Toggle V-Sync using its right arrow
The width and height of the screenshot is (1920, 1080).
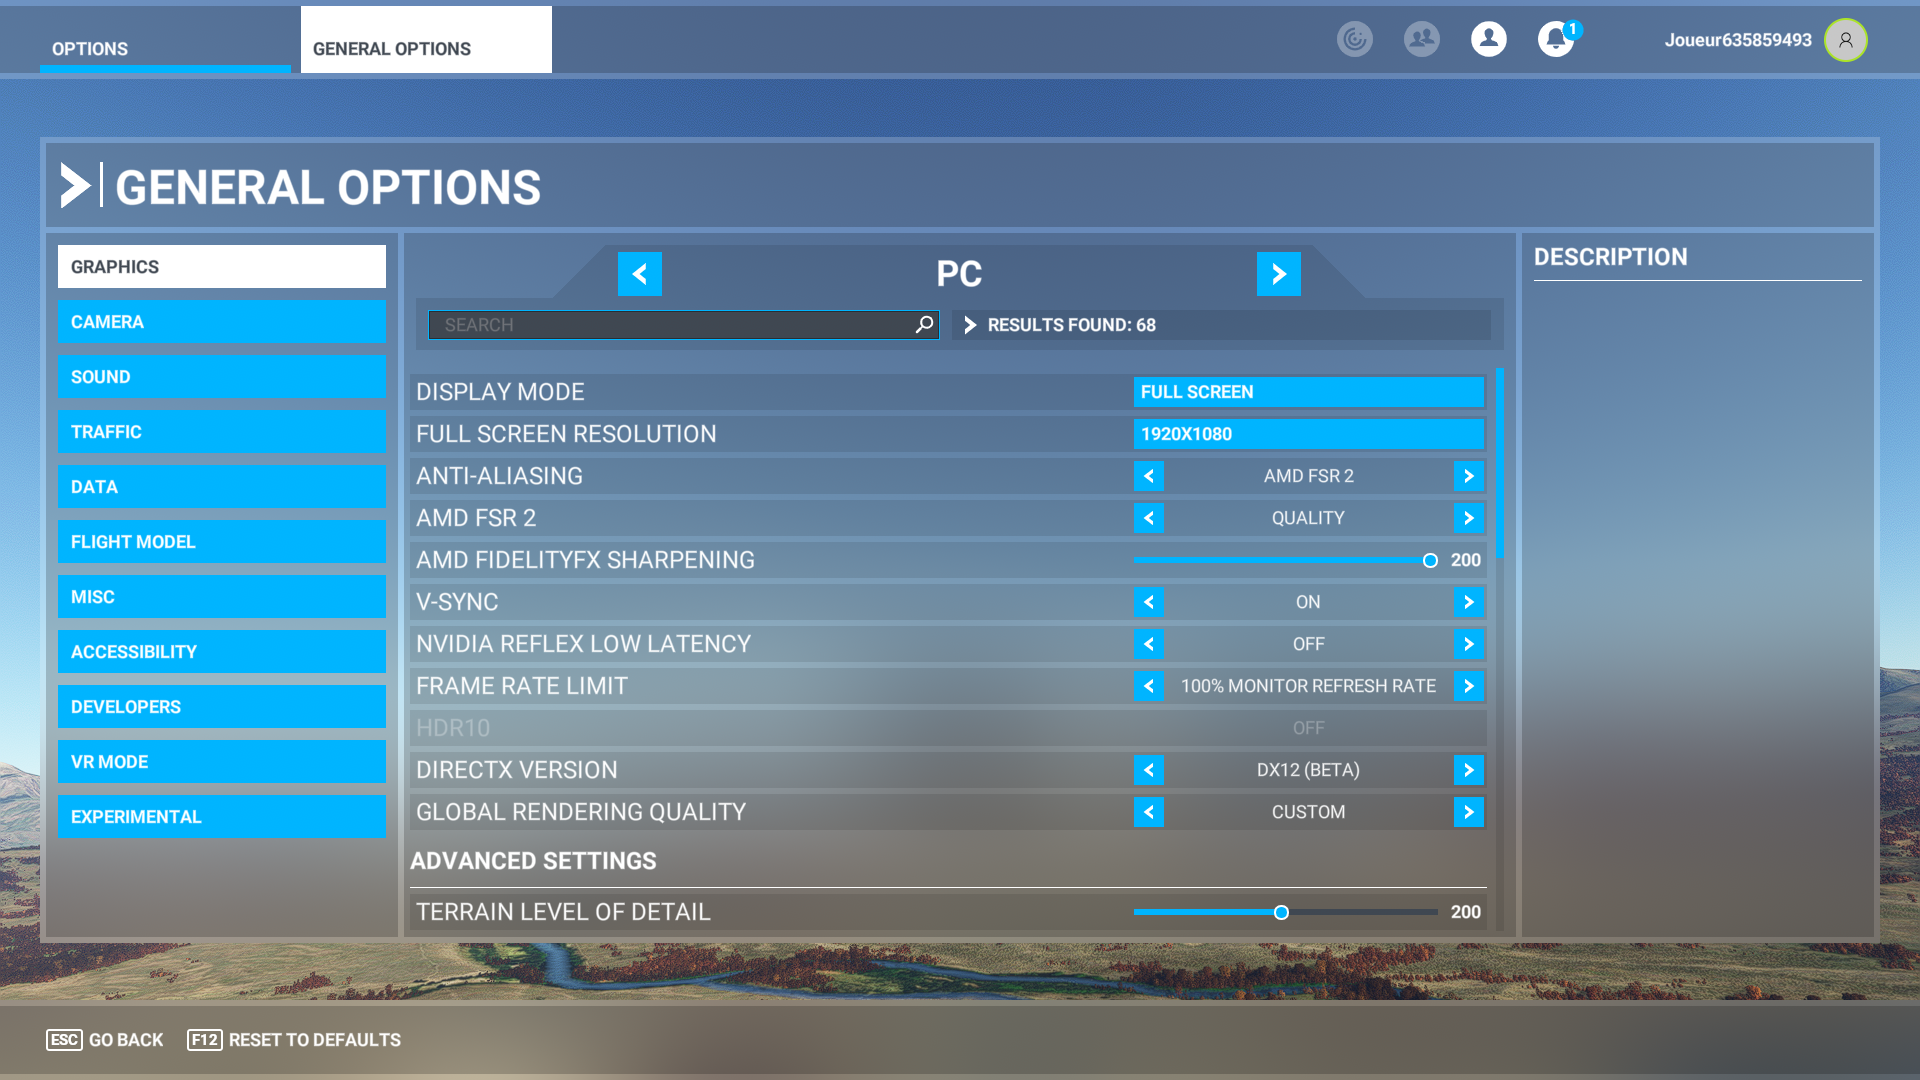coord(1468,602)
